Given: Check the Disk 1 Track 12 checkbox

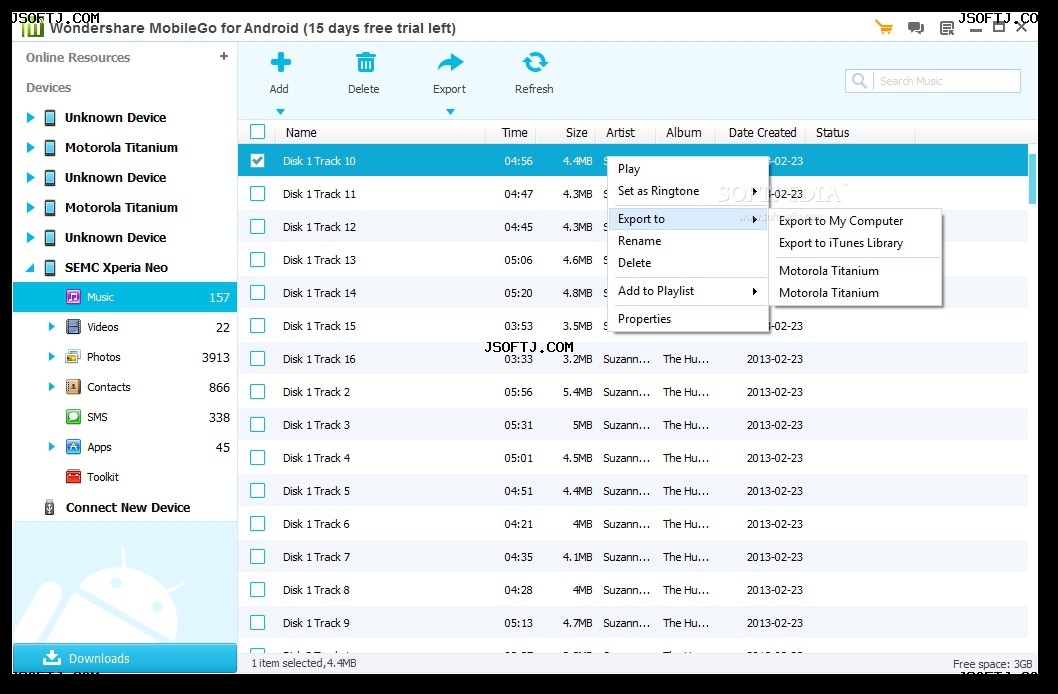Looking at the screenshot, I should point(257,227).
